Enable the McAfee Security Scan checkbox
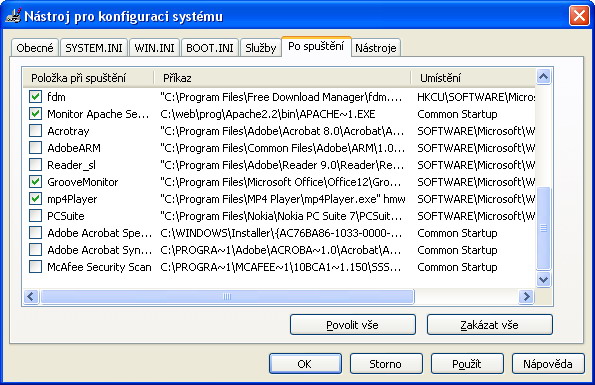 pos(35,267)
